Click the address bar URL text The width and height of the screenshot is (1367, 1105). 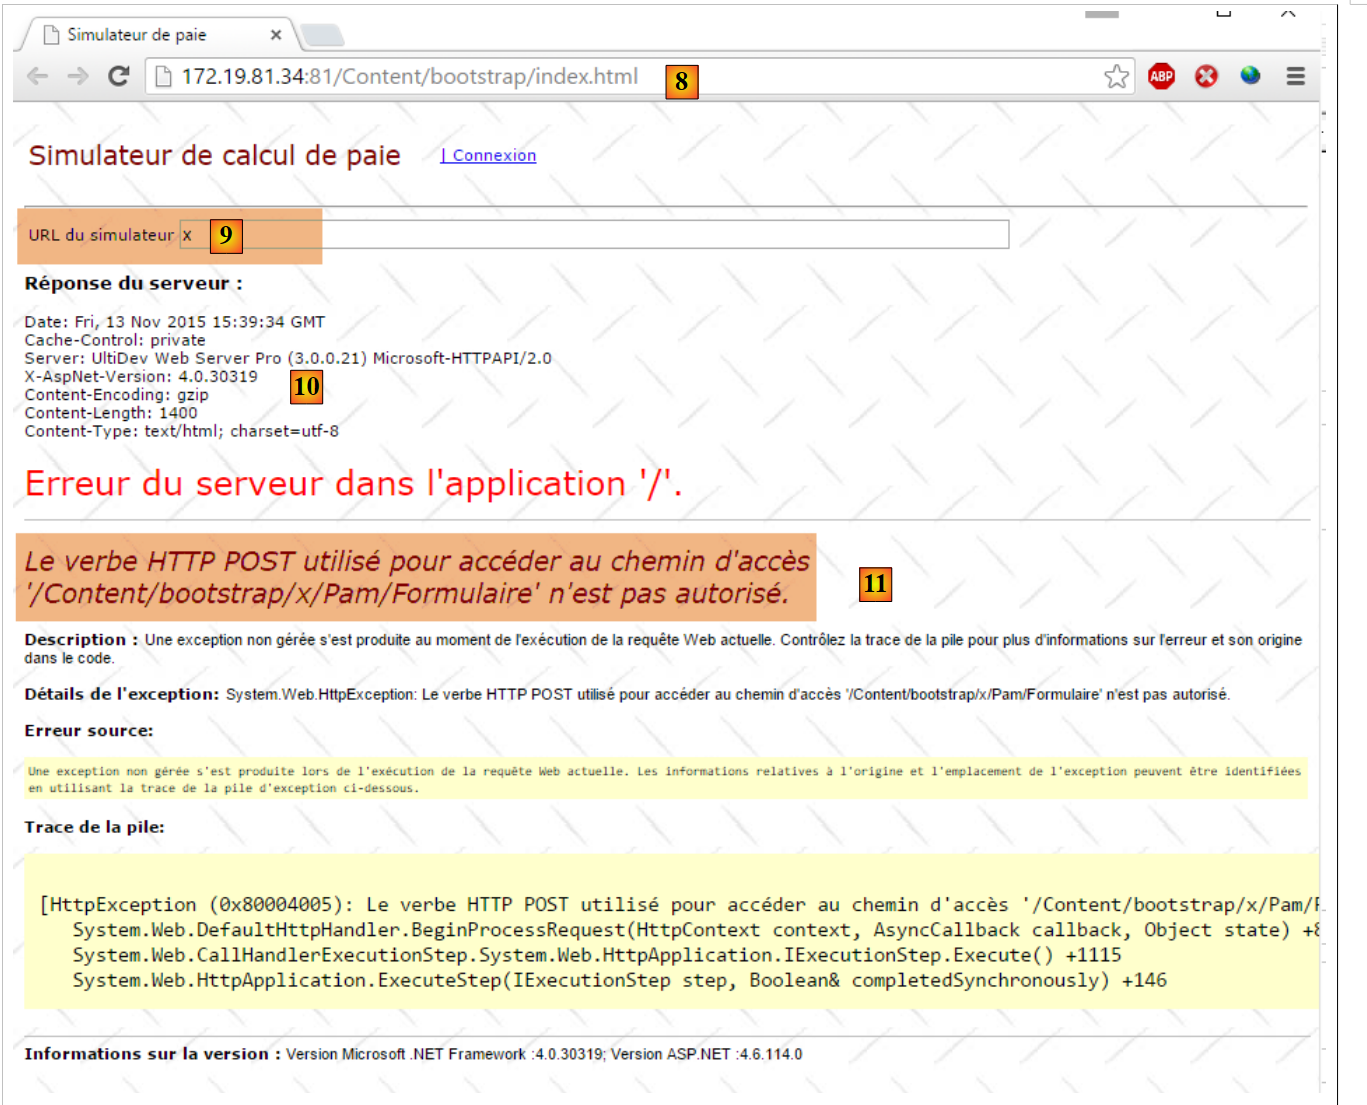click(409, 77)
